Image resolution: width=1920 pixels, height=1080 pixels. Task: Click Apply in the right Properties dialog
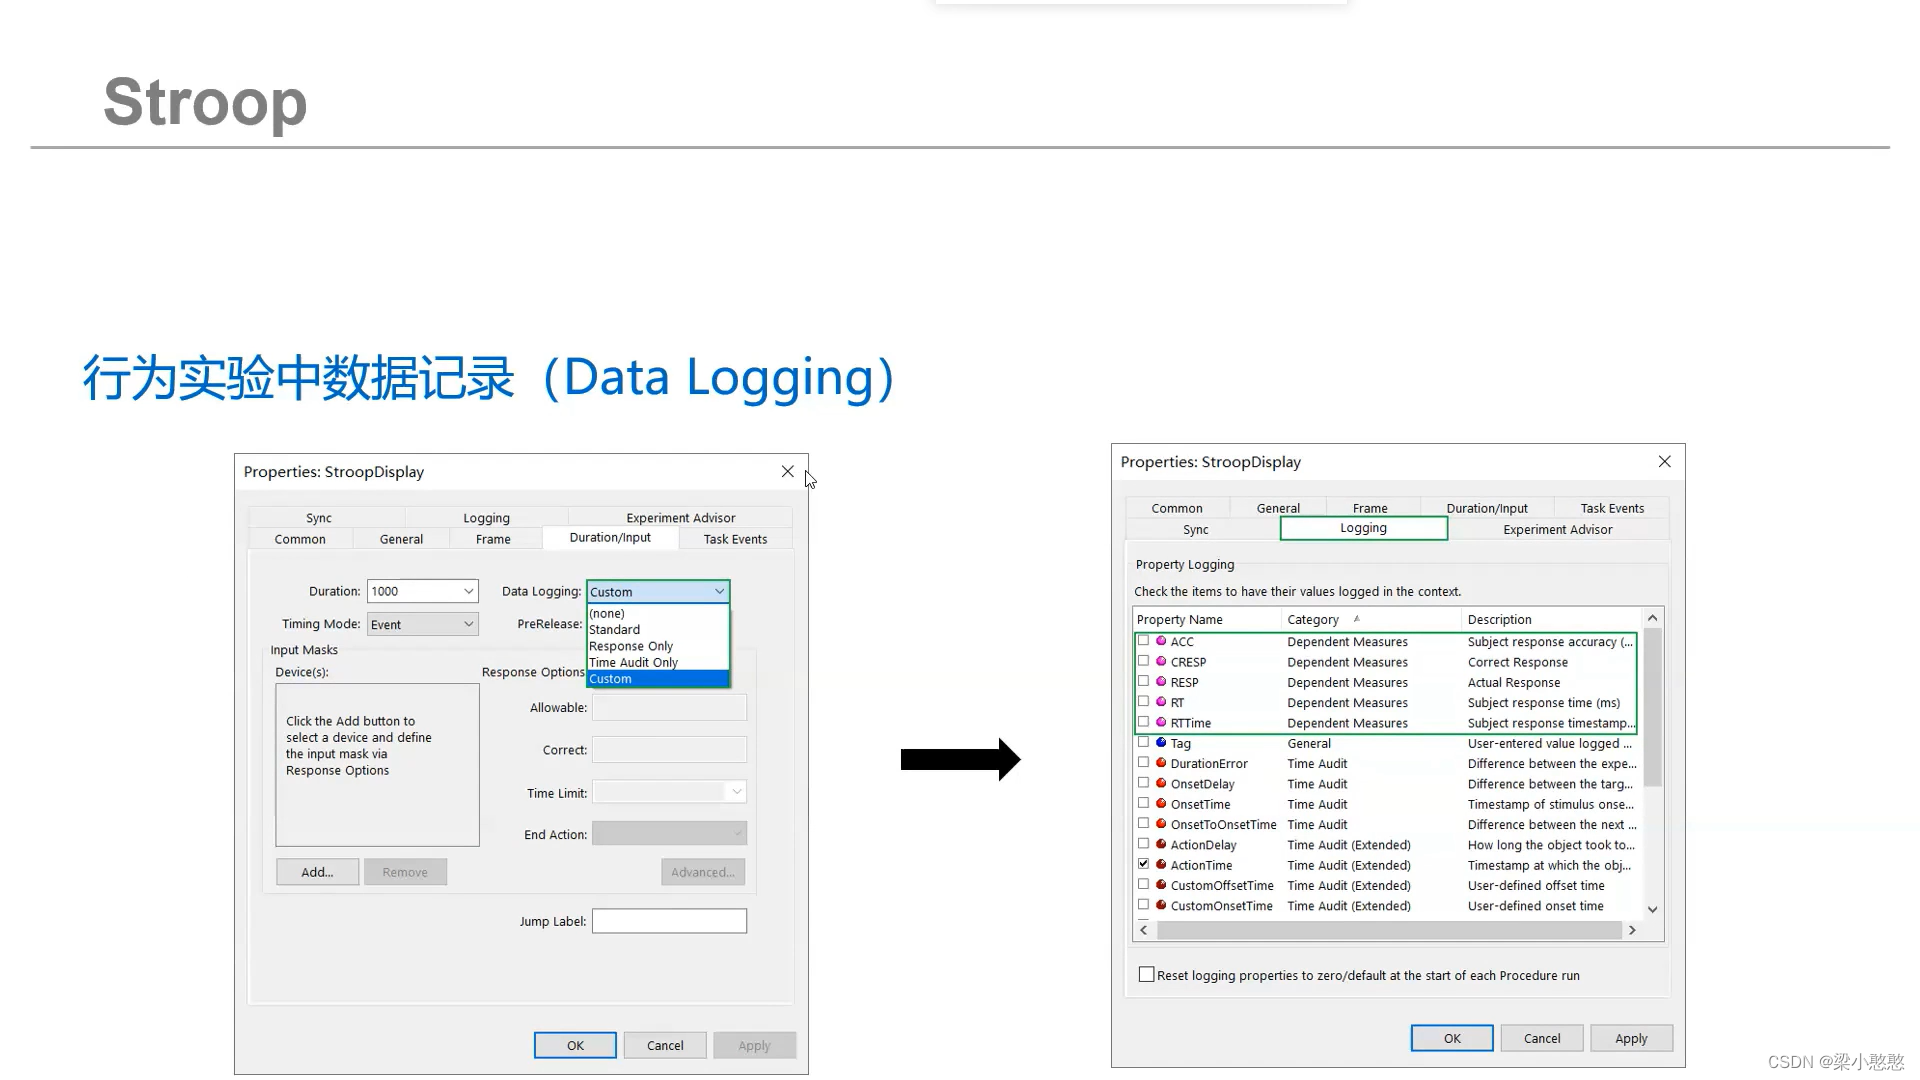(1630, 1038)
